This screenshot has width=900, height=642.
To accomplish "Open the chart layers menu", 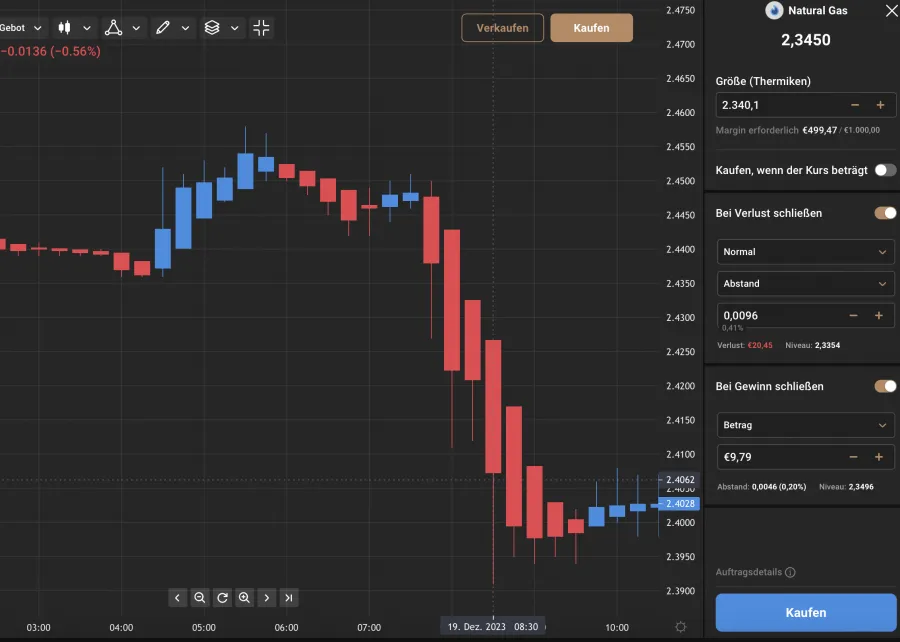I will [221, 28].
